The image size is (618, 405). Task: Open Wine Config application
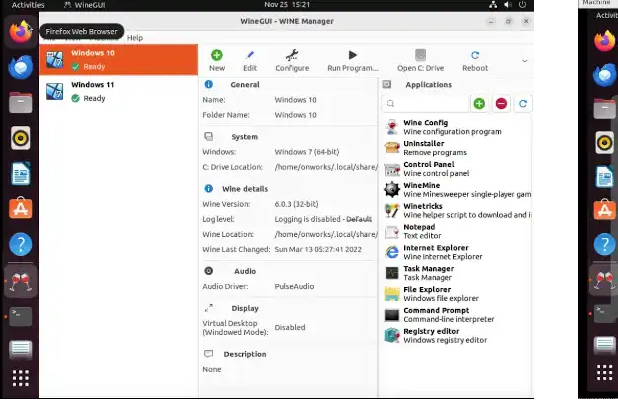click(456, 127)
